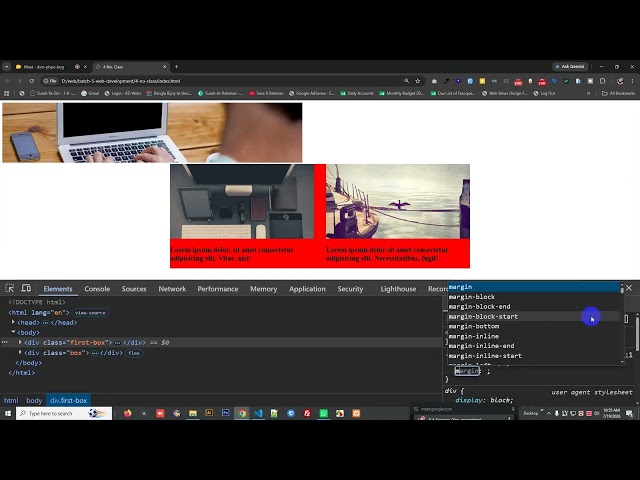This screenshot has width=640, height=480.
Task: Choose margin-inline suggestion
Action: pyautogui.click(x=533, y=336)
